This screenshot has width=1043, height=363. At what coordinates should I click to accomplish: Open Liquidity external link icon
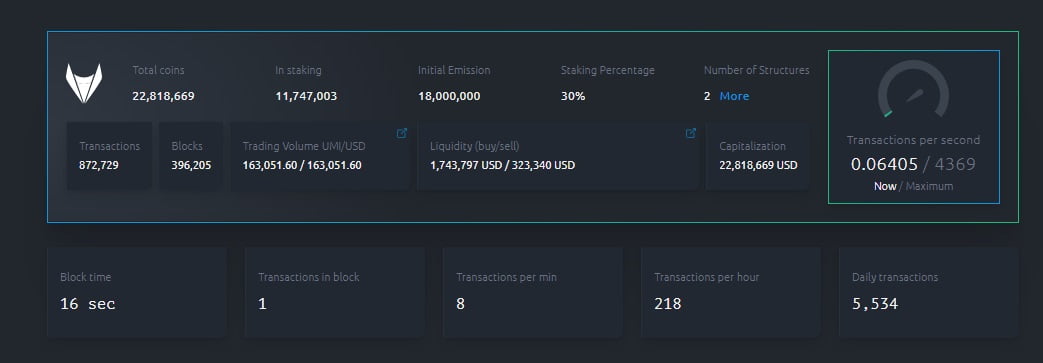coord(690,133)
